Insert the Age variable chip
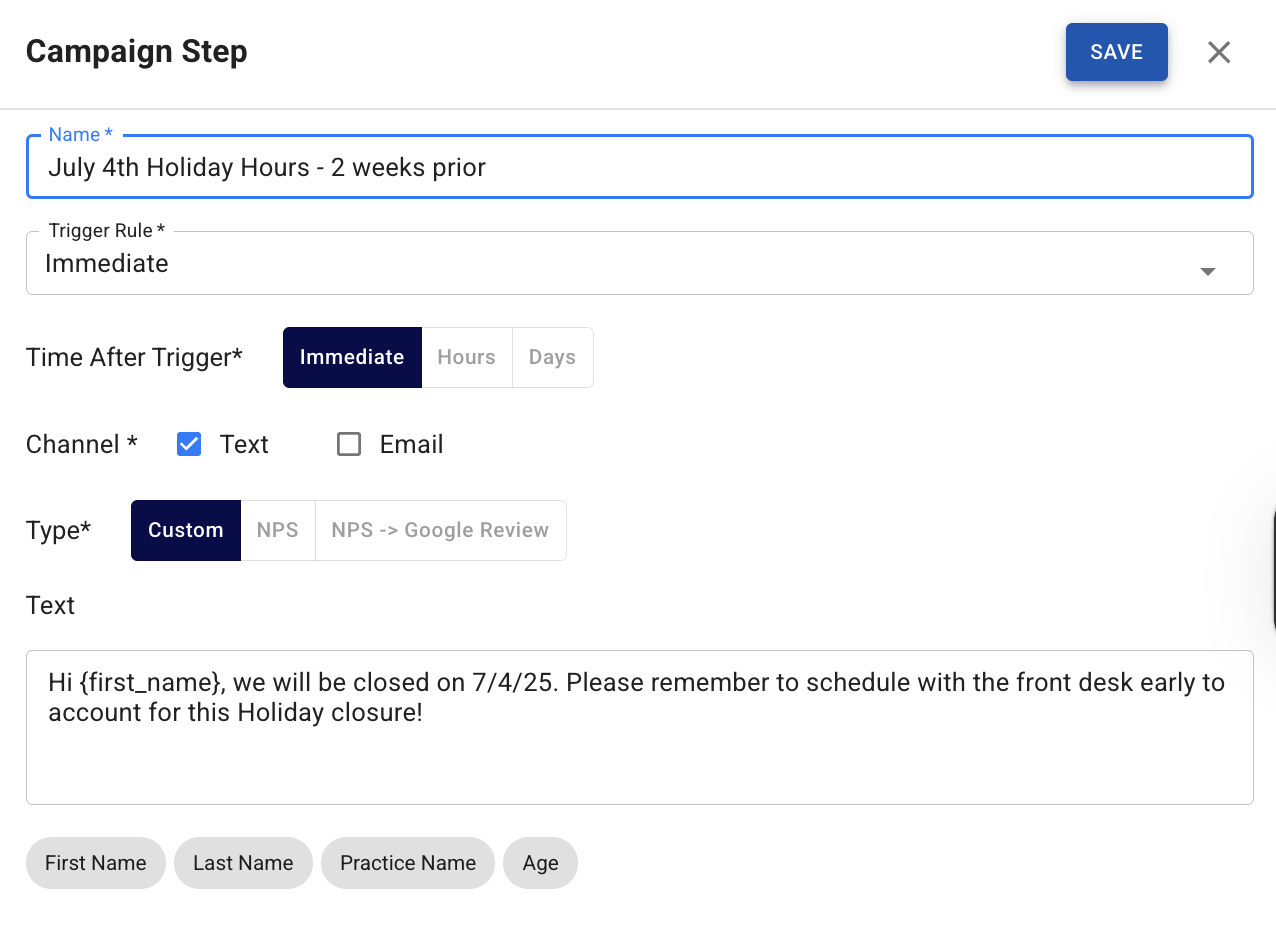This screenshot has height=942, width=1276. [540, 863]
